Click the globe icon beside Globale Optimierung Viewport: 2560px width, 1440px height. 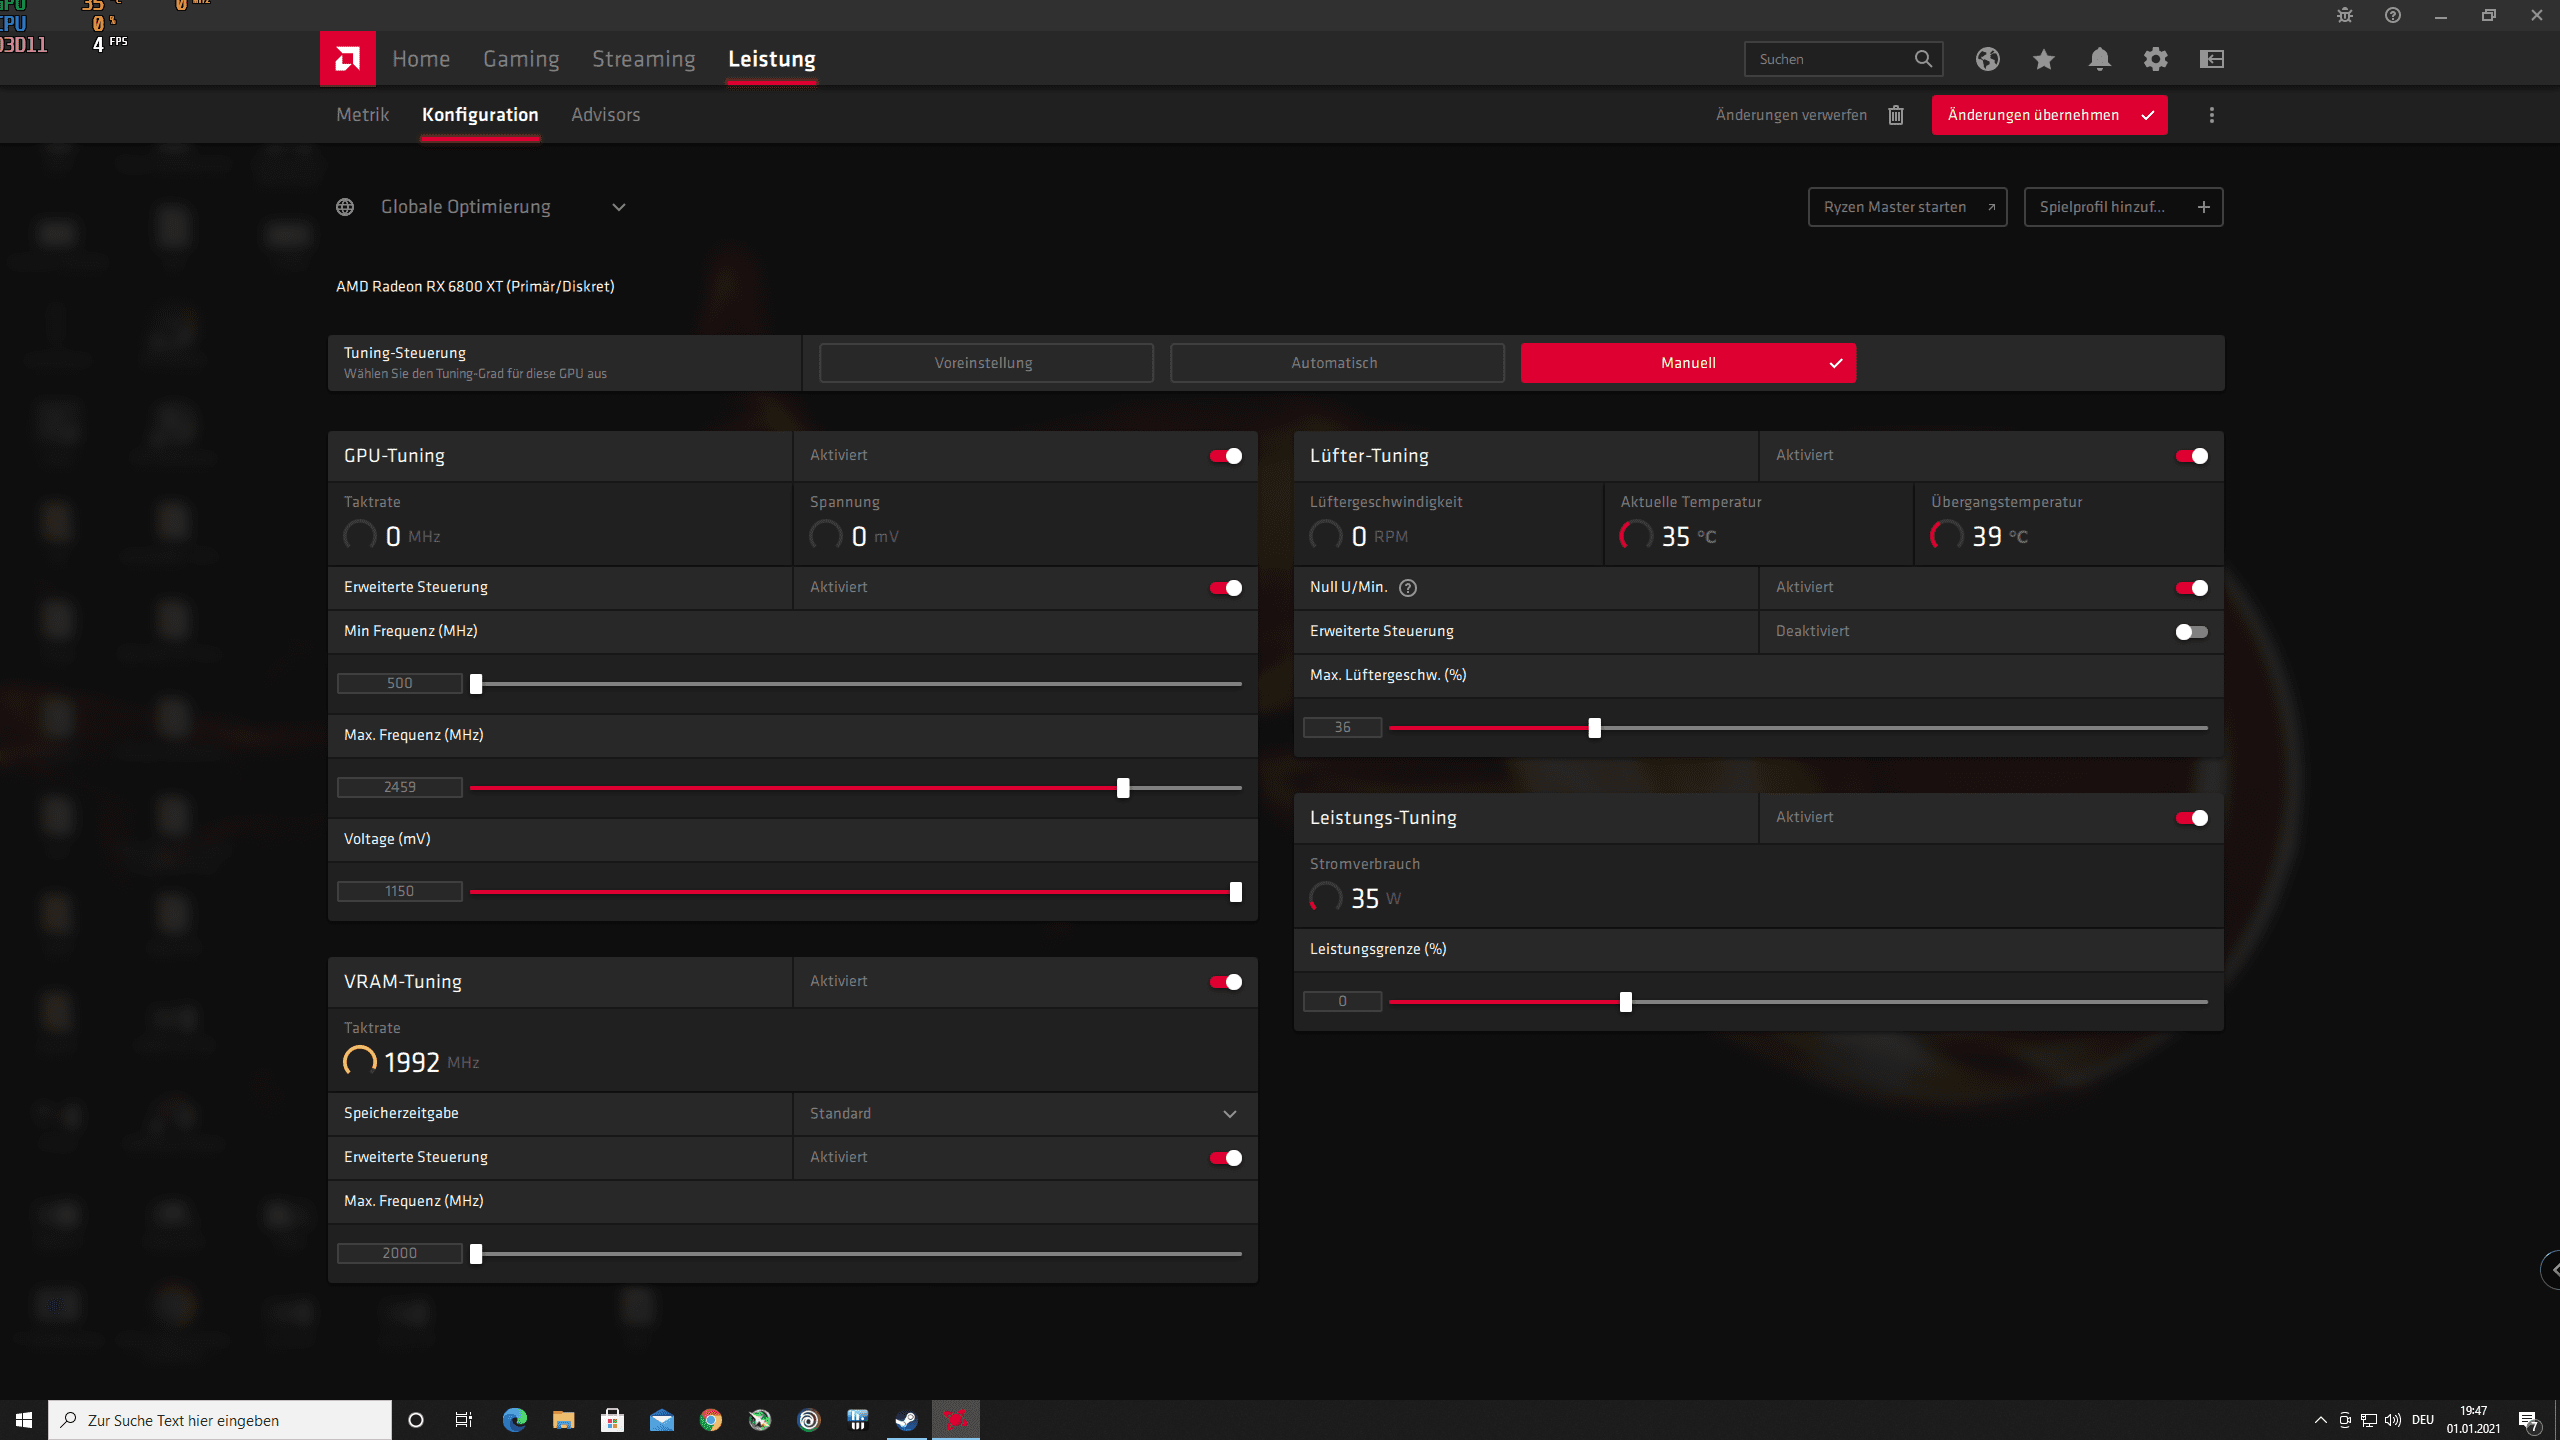345,207
